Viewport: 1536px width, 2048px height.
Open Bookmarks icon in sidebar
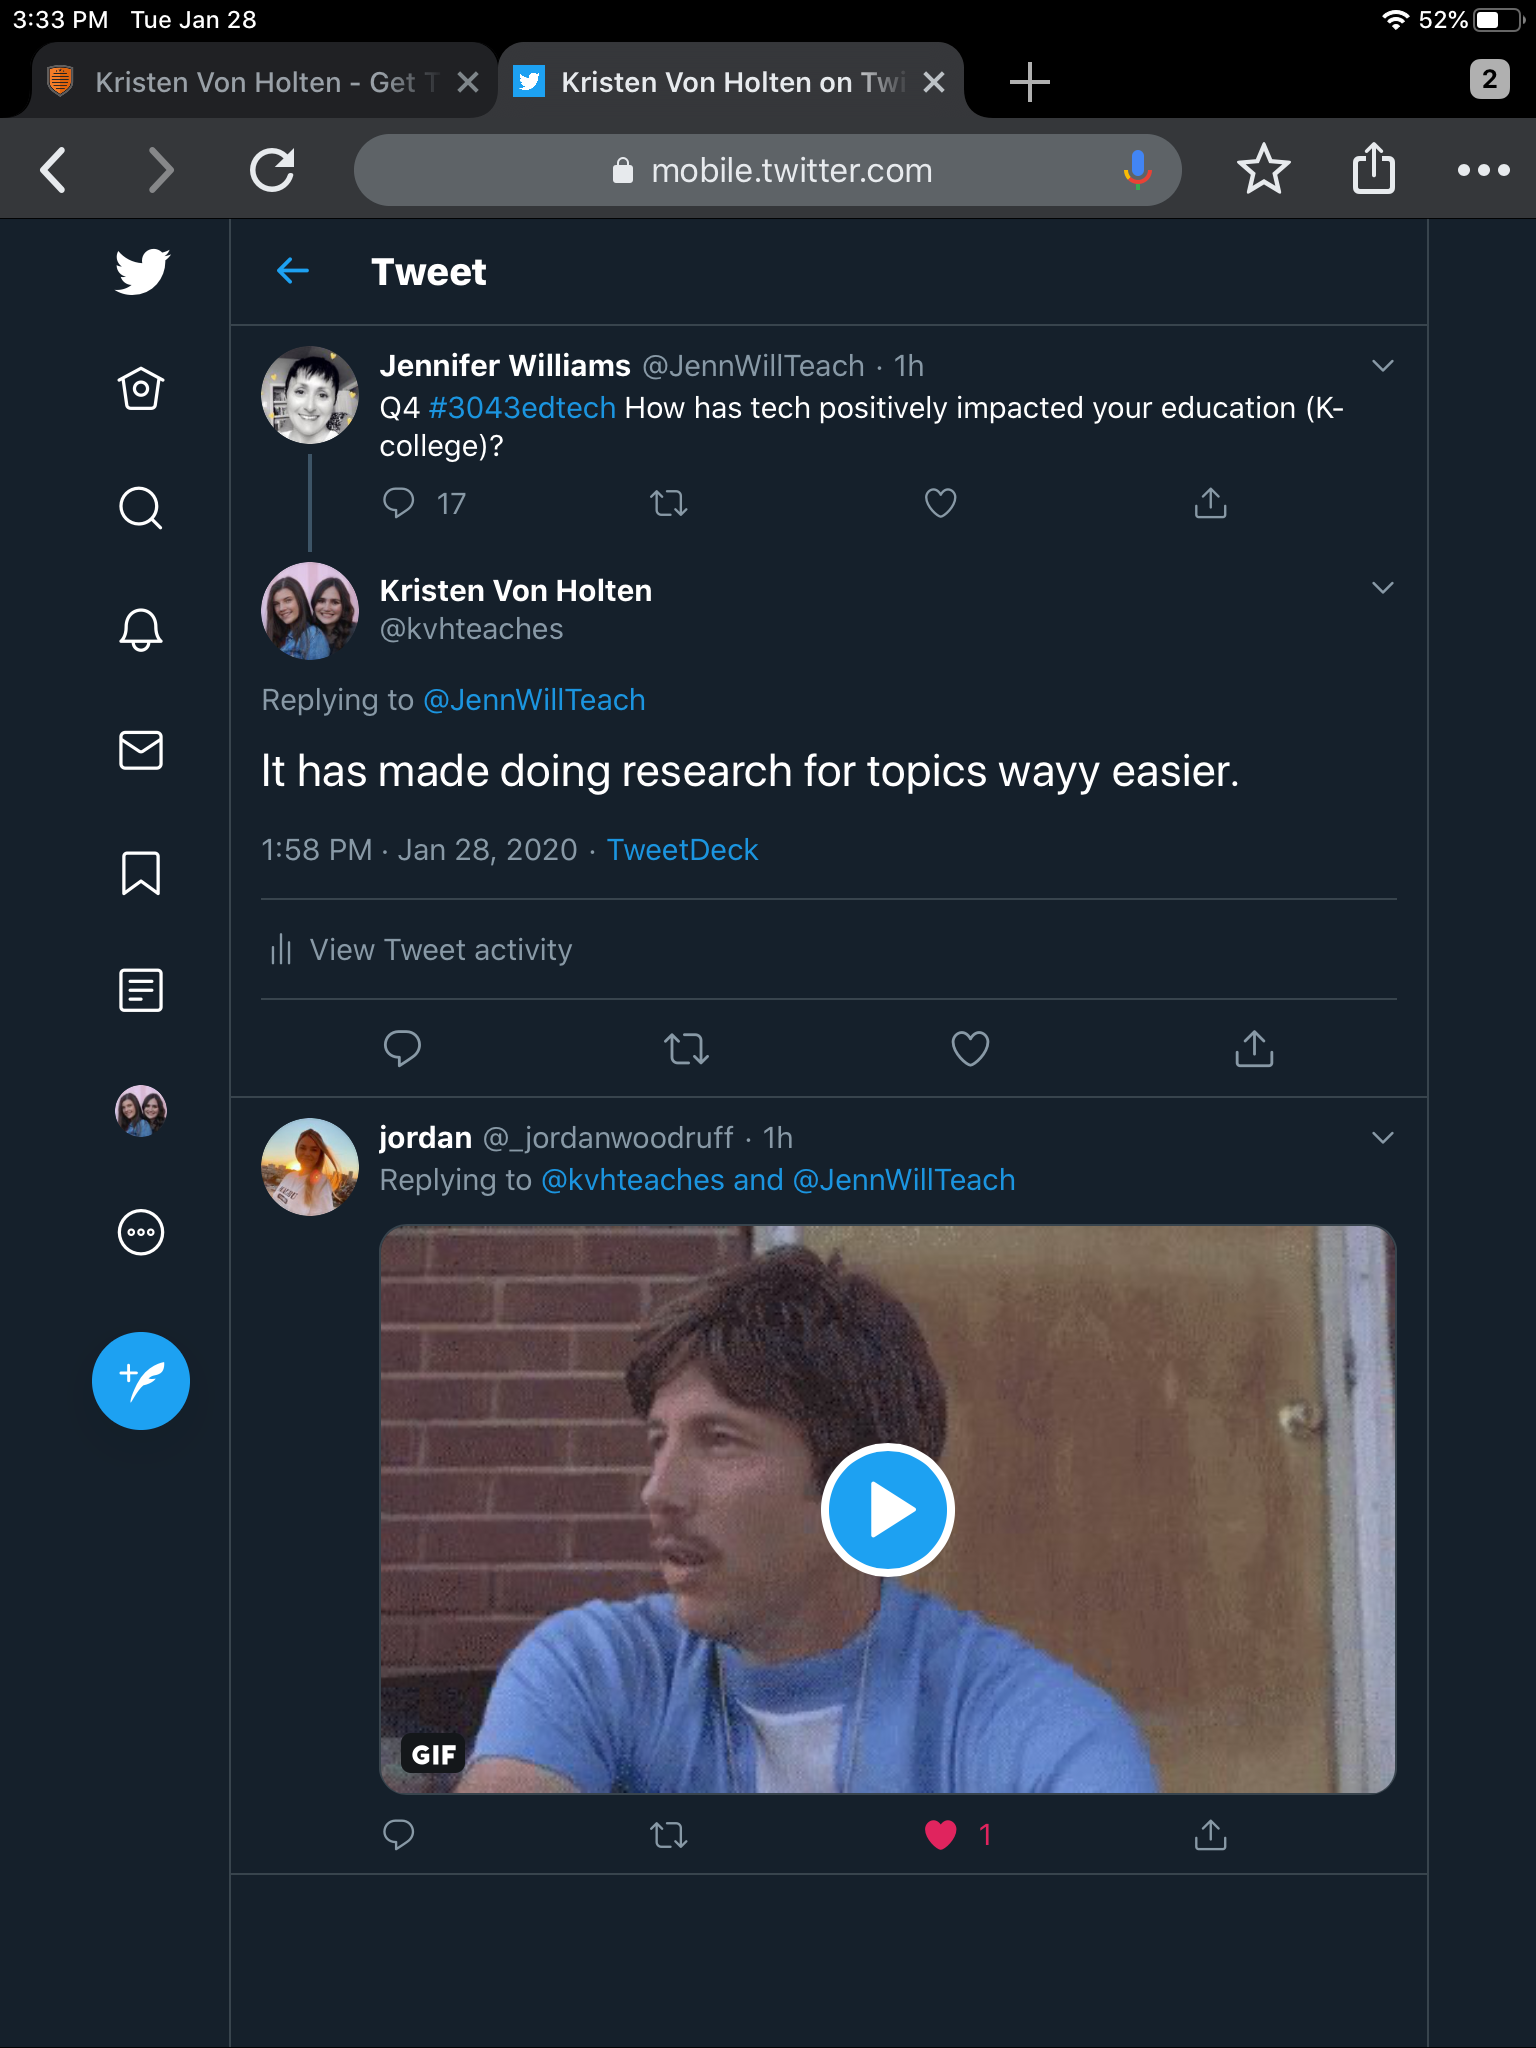click(x=141, y=872)
